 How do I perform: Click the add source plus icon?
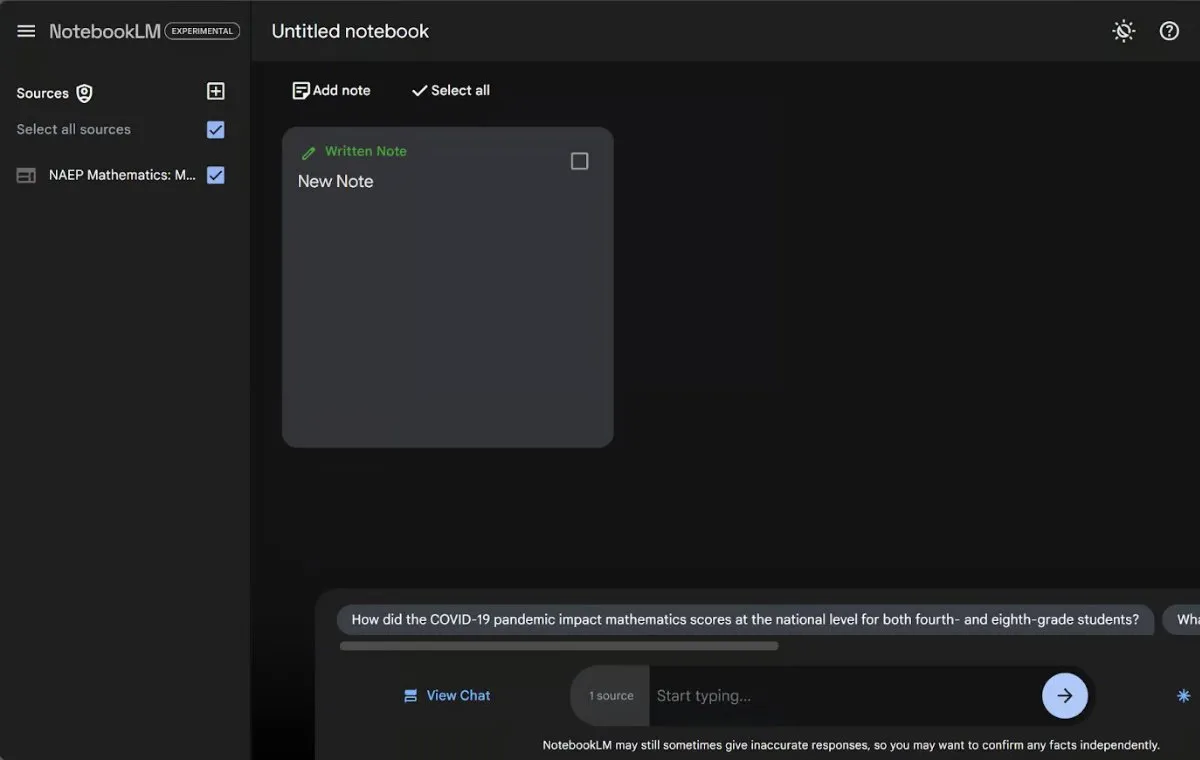pos(215,92)
